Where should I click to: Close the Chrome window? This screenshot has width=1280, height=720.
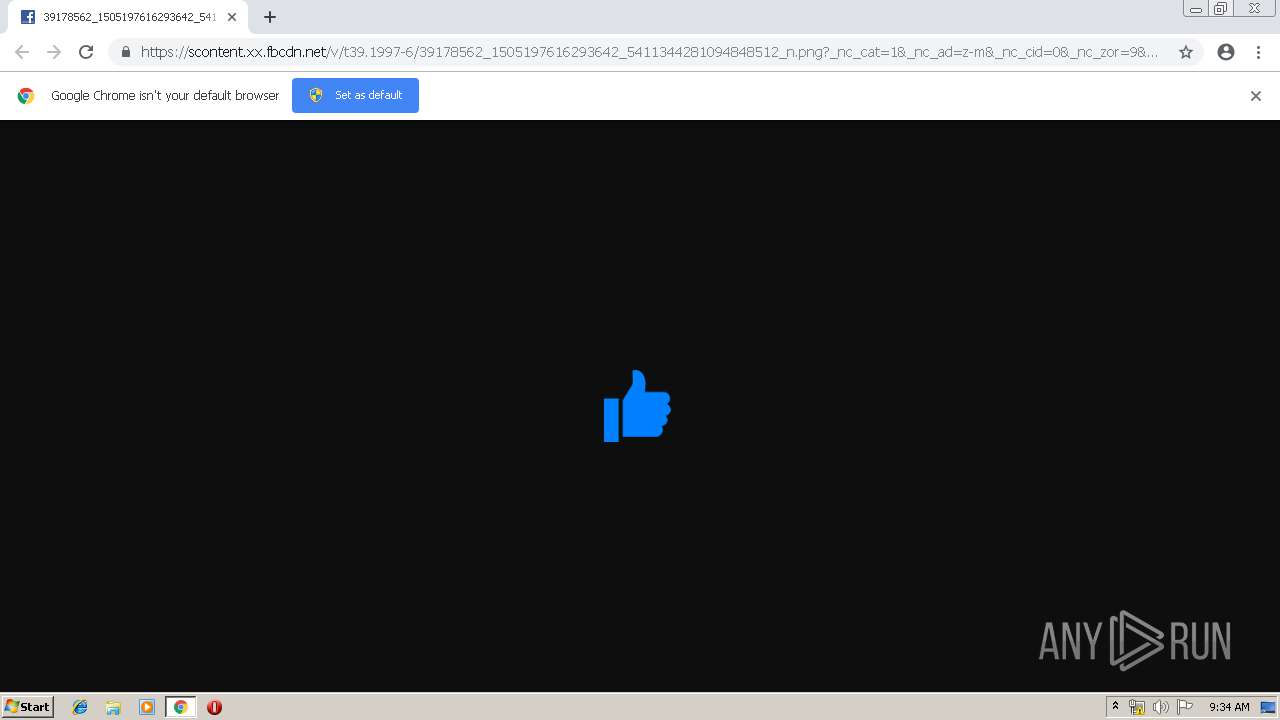(x=1254, y=9)
